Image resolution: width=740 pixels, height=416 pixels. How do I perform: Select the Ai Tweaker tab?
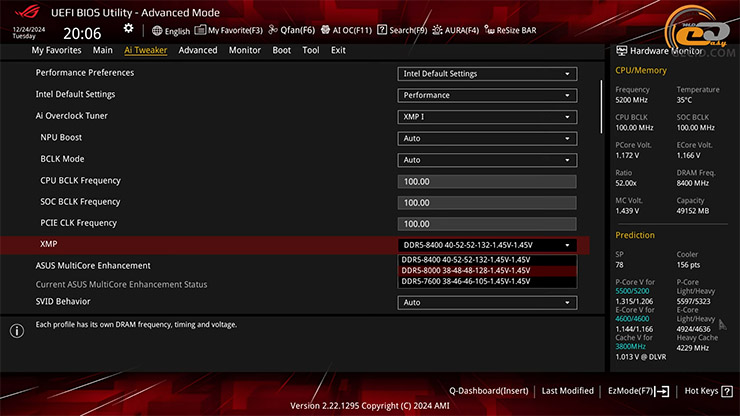145,50
